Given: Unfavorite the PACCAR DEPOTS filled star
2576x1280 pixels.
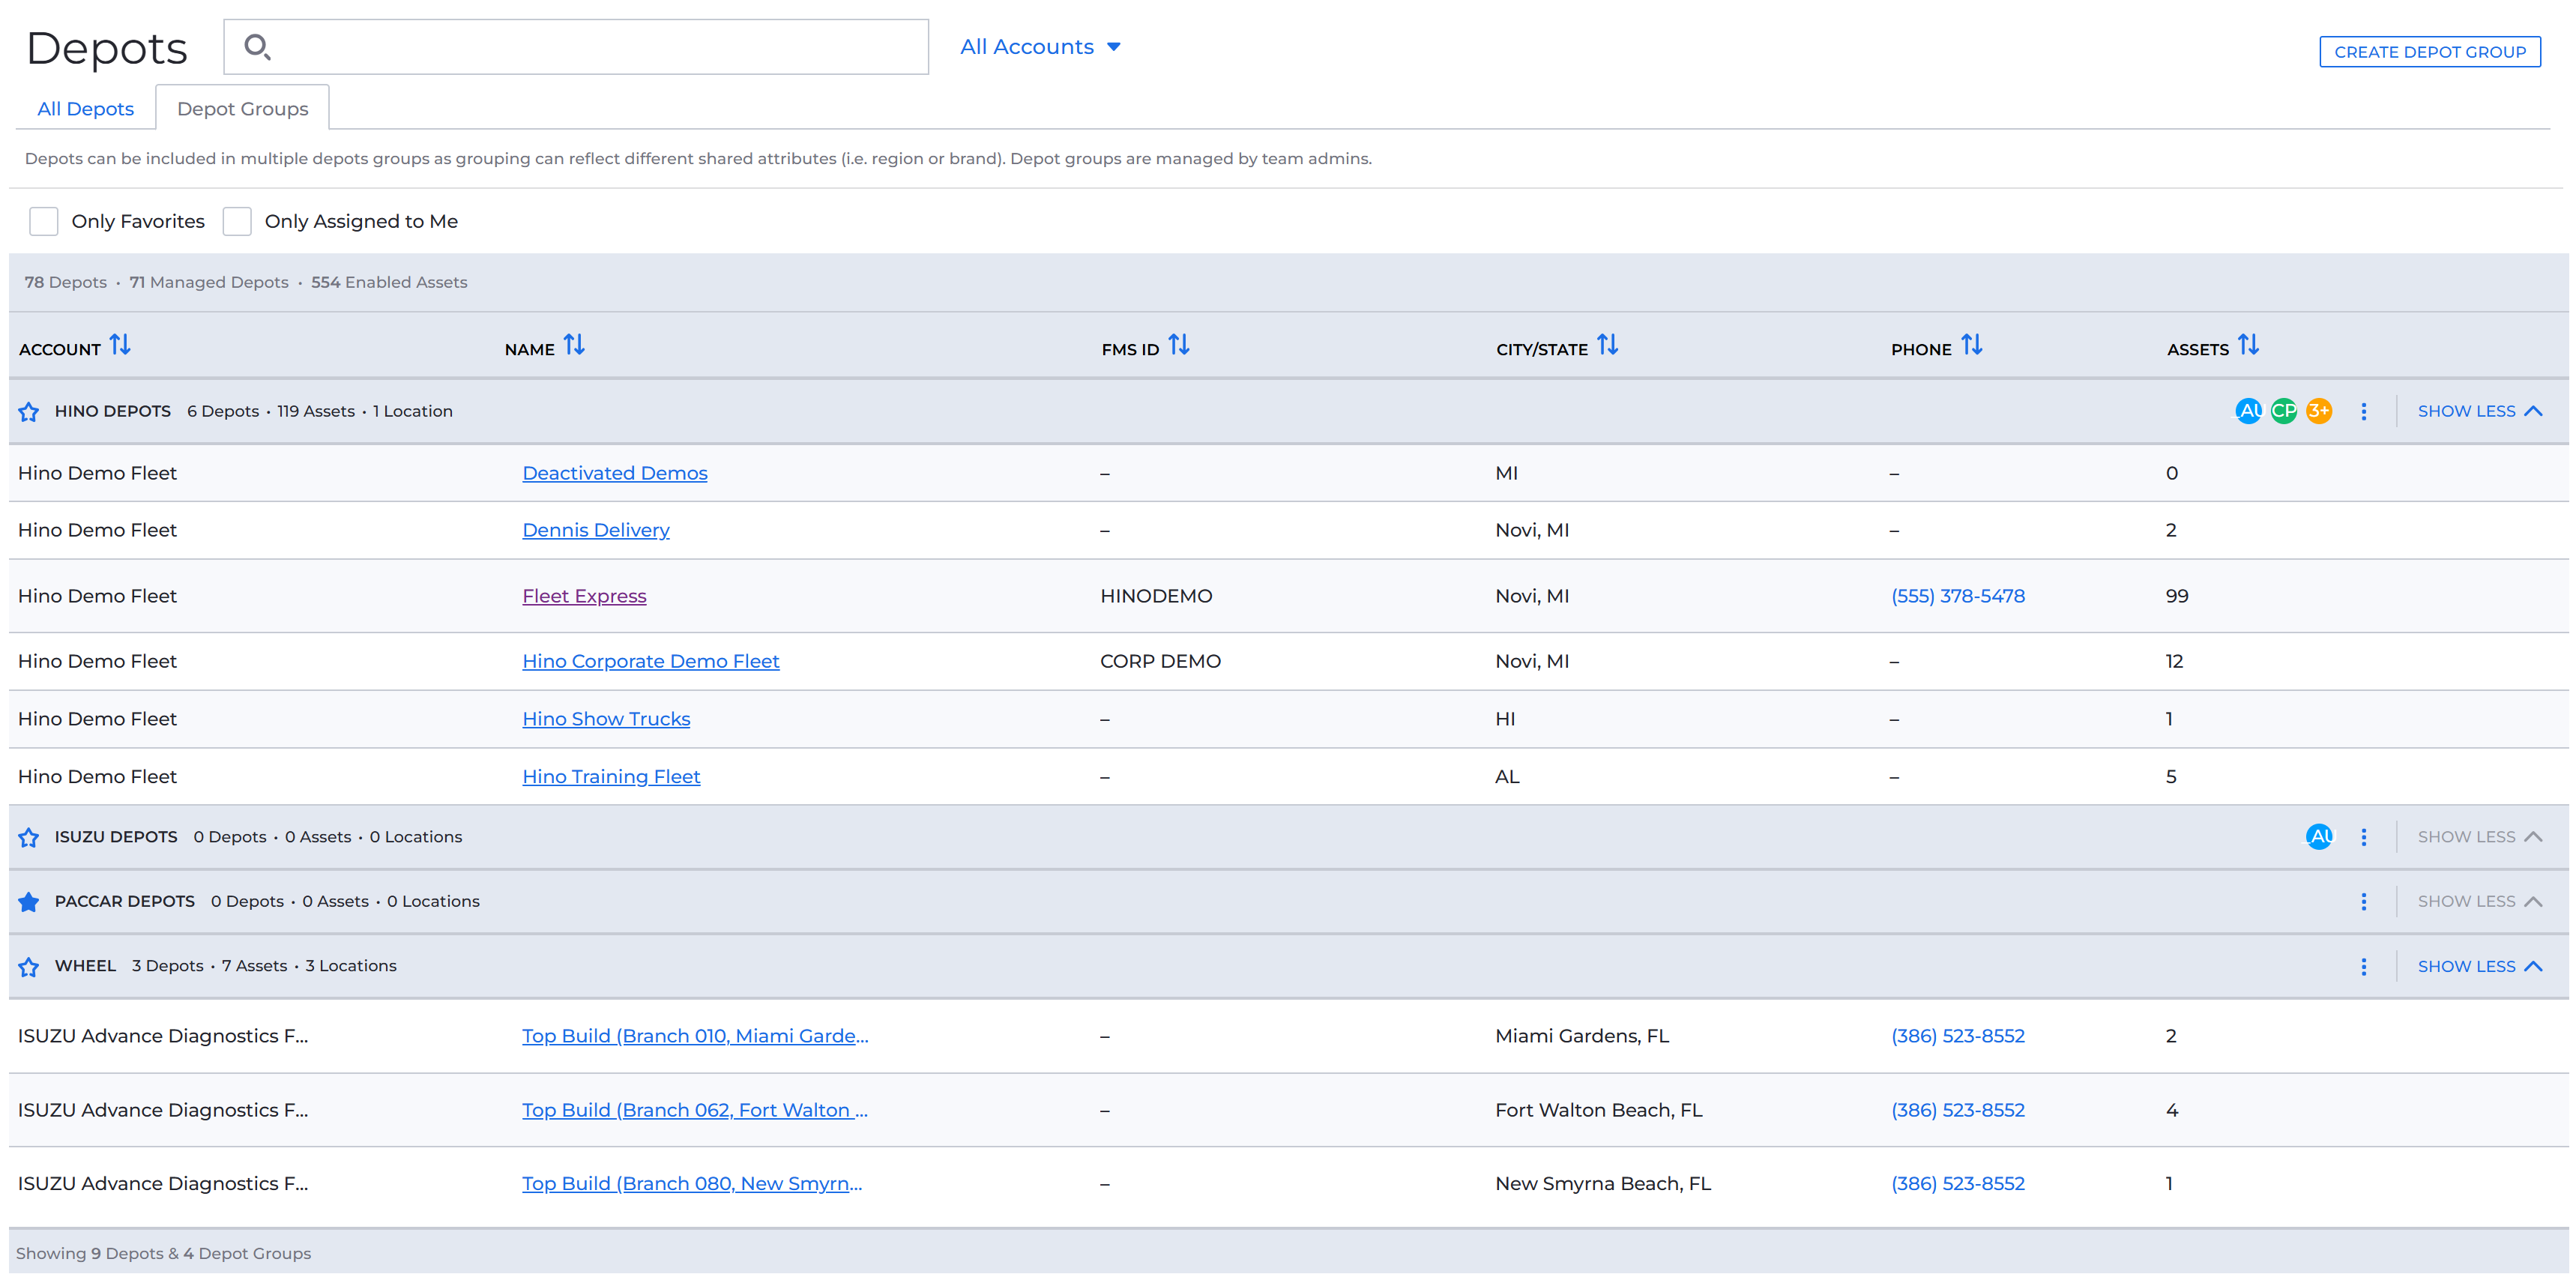Looking at the screenshot, I should tap(29, 902).
